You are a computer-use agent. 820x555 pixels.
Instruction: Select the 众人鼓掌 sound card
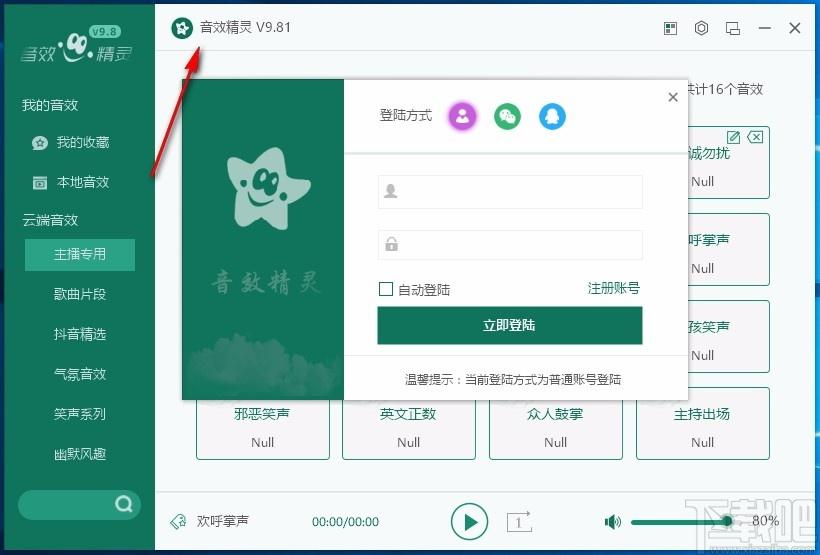(555, 429)
